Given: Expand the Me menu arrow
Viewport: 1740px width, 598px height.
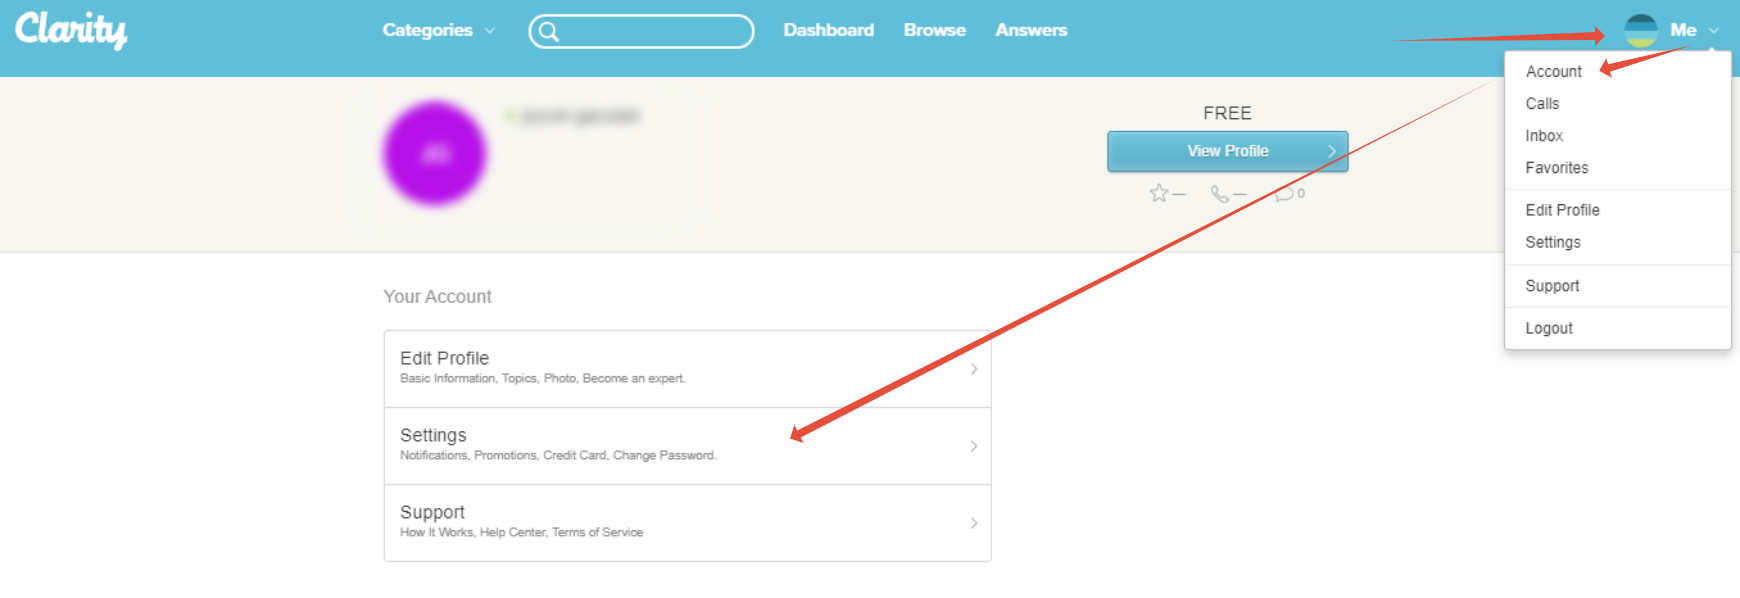Looking at the screenshot, I should coord(1714,31).
